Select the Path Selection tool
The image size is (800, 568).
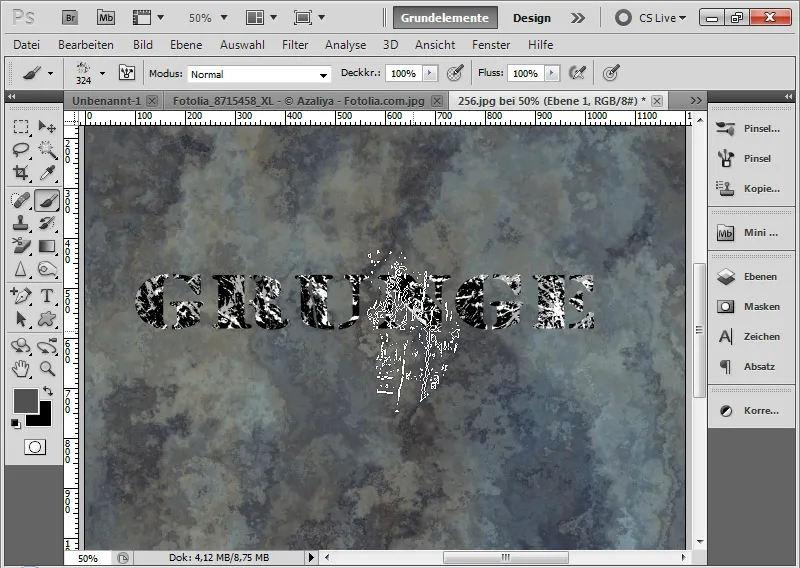point(21,319)
